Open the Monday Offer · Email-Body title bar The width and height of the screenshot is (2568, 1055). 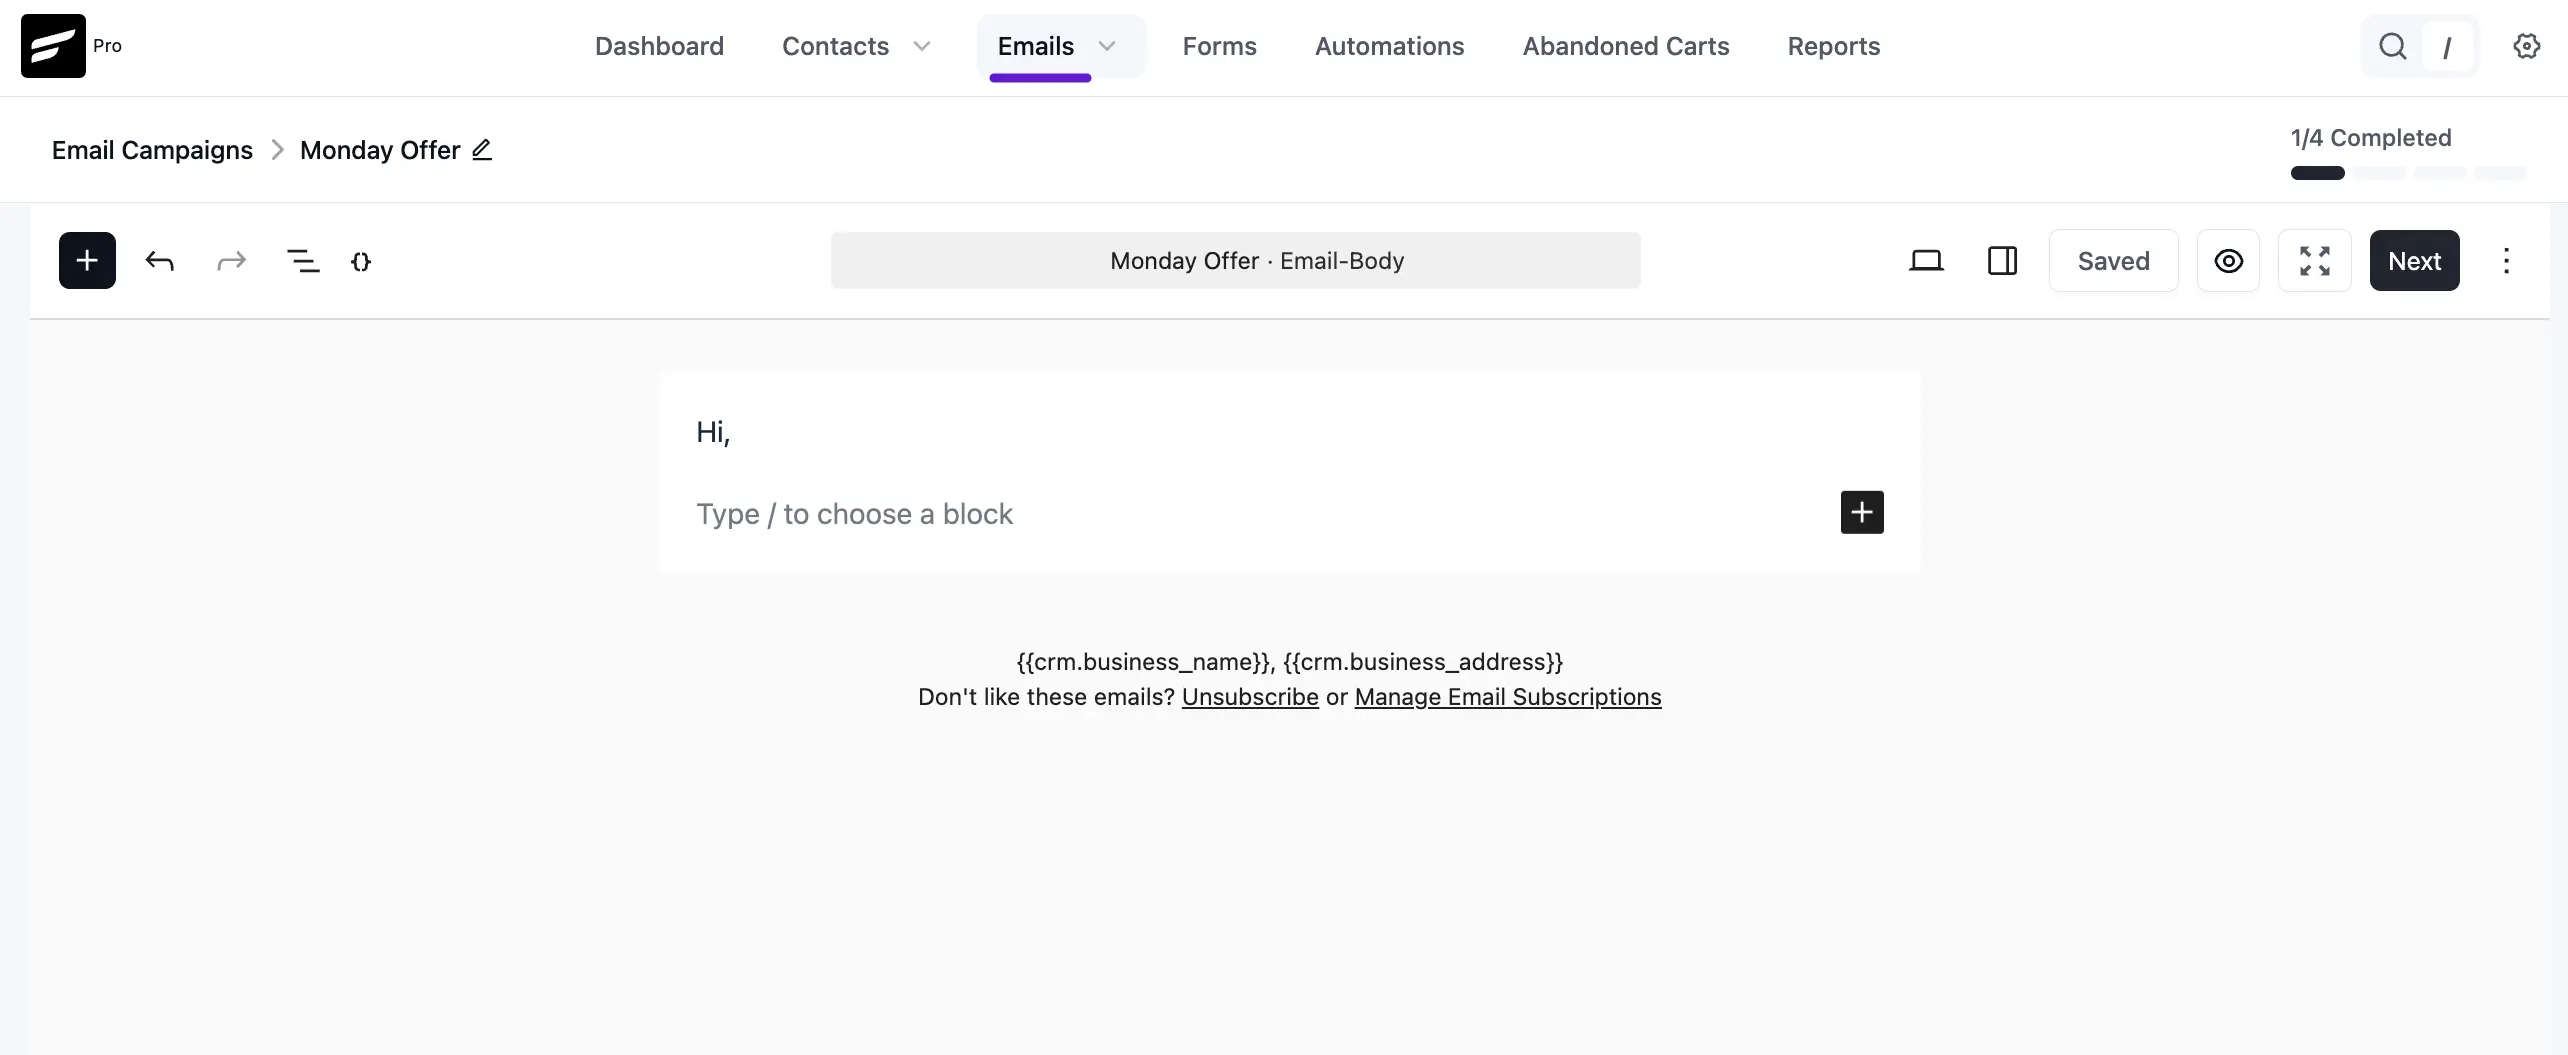click(1235, 261)
